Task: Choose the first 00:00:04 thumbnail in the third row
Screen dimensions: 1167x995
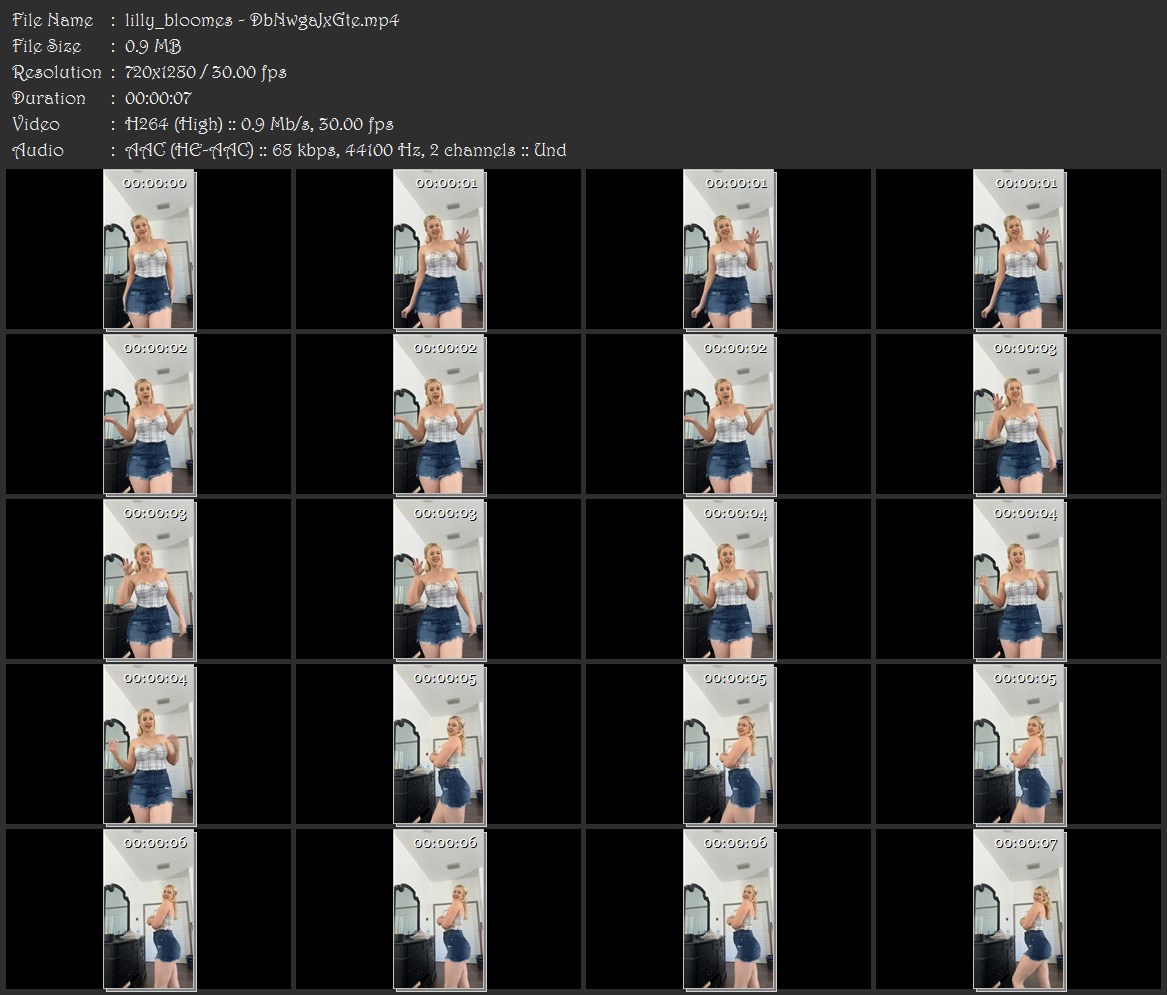Action: pos(729,580)
